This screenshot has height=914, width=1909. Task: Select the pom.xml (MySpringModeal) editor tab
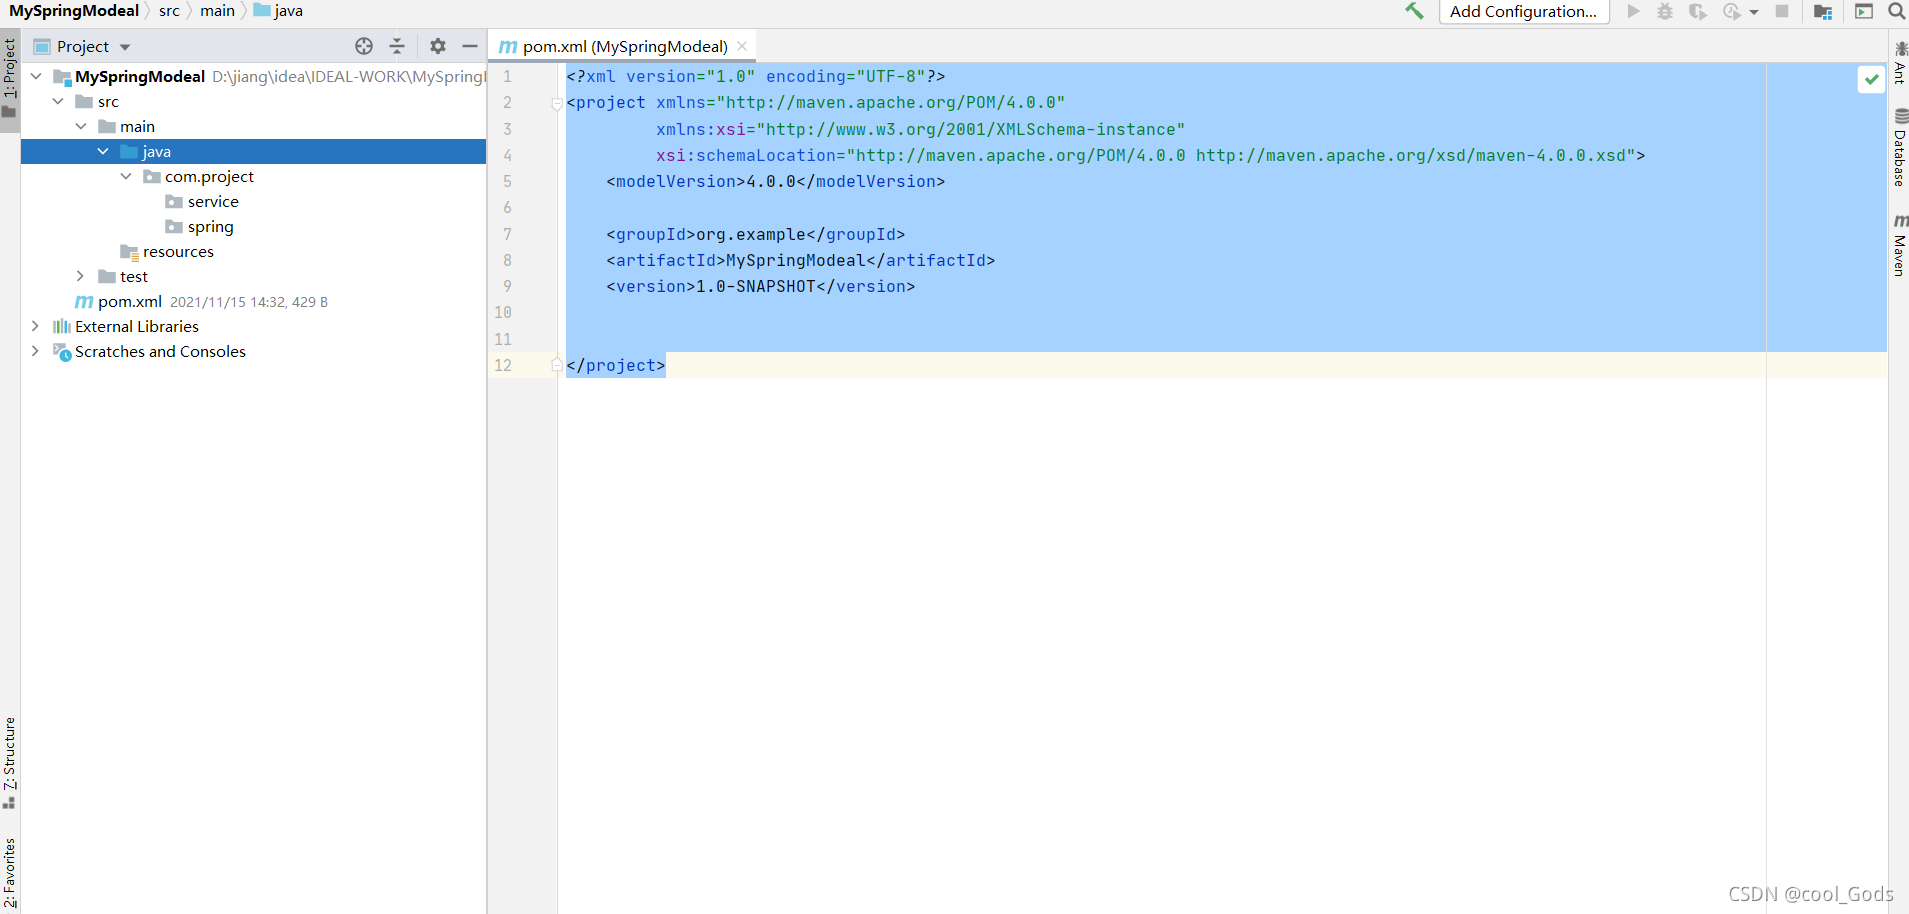(622, 46)
